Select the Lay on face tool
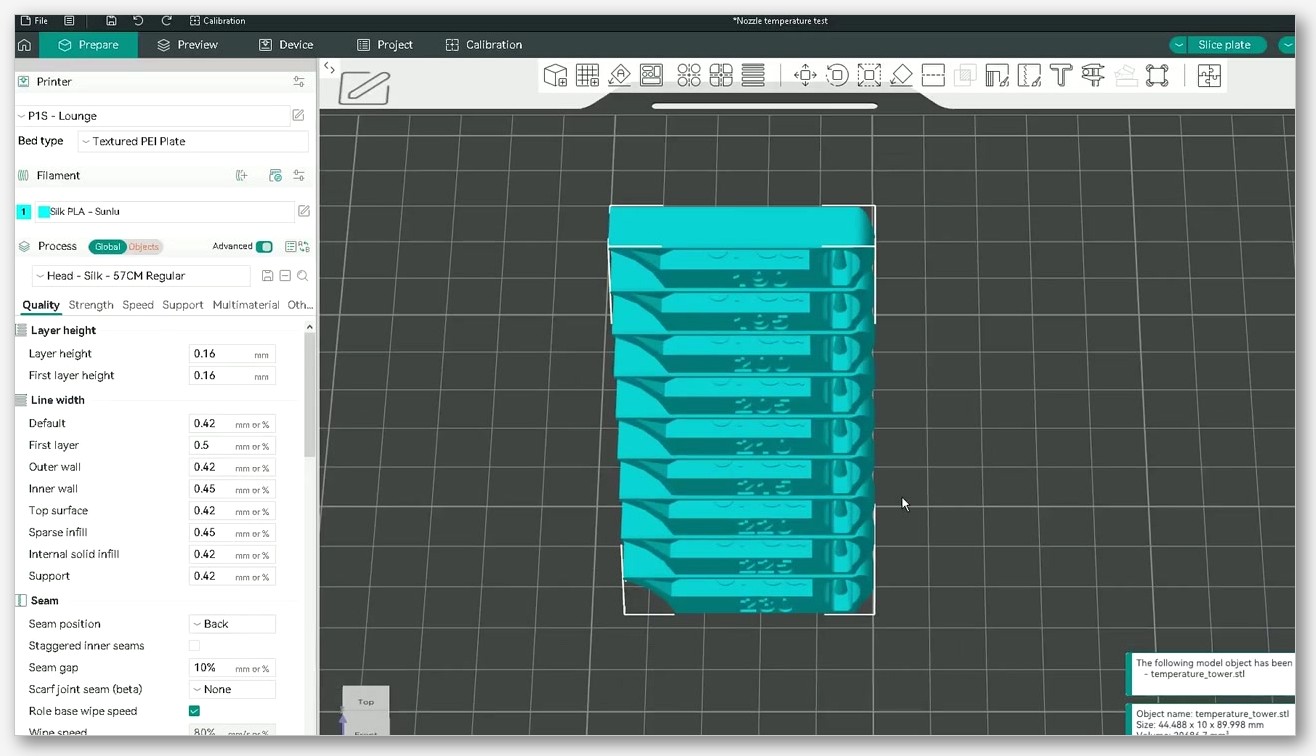 [901, 75]
